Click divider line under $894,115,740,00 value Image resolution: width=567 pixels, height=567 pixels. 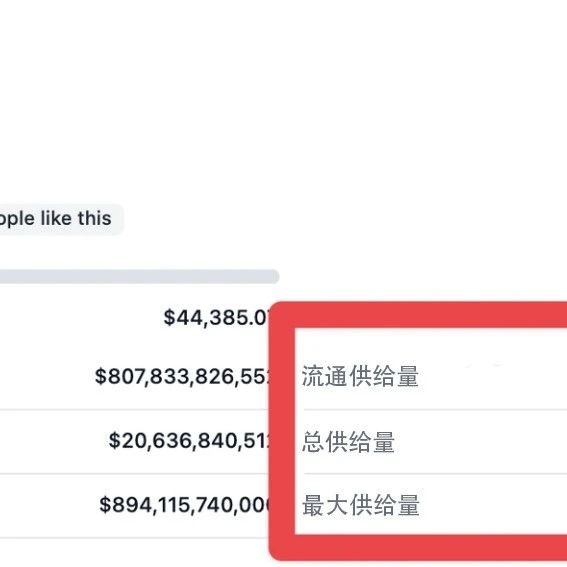pos(135,538)
